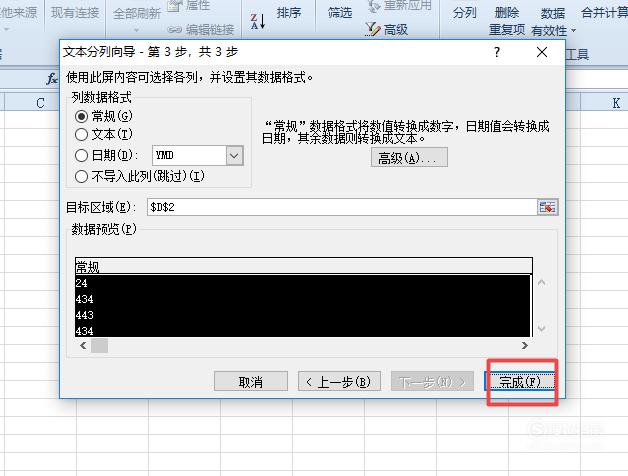Select 不导入此列(跳过) radio option
Viewport: 628px width, 476px height.
81,176
